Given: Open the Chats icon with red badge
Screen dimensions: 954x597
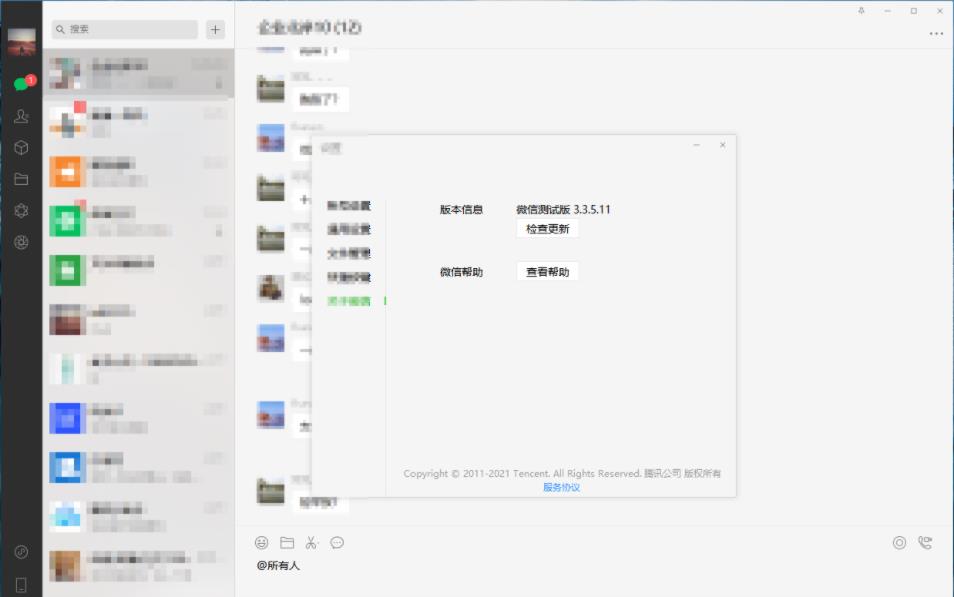Looking at the screenshot, I should tap(23, 83).
